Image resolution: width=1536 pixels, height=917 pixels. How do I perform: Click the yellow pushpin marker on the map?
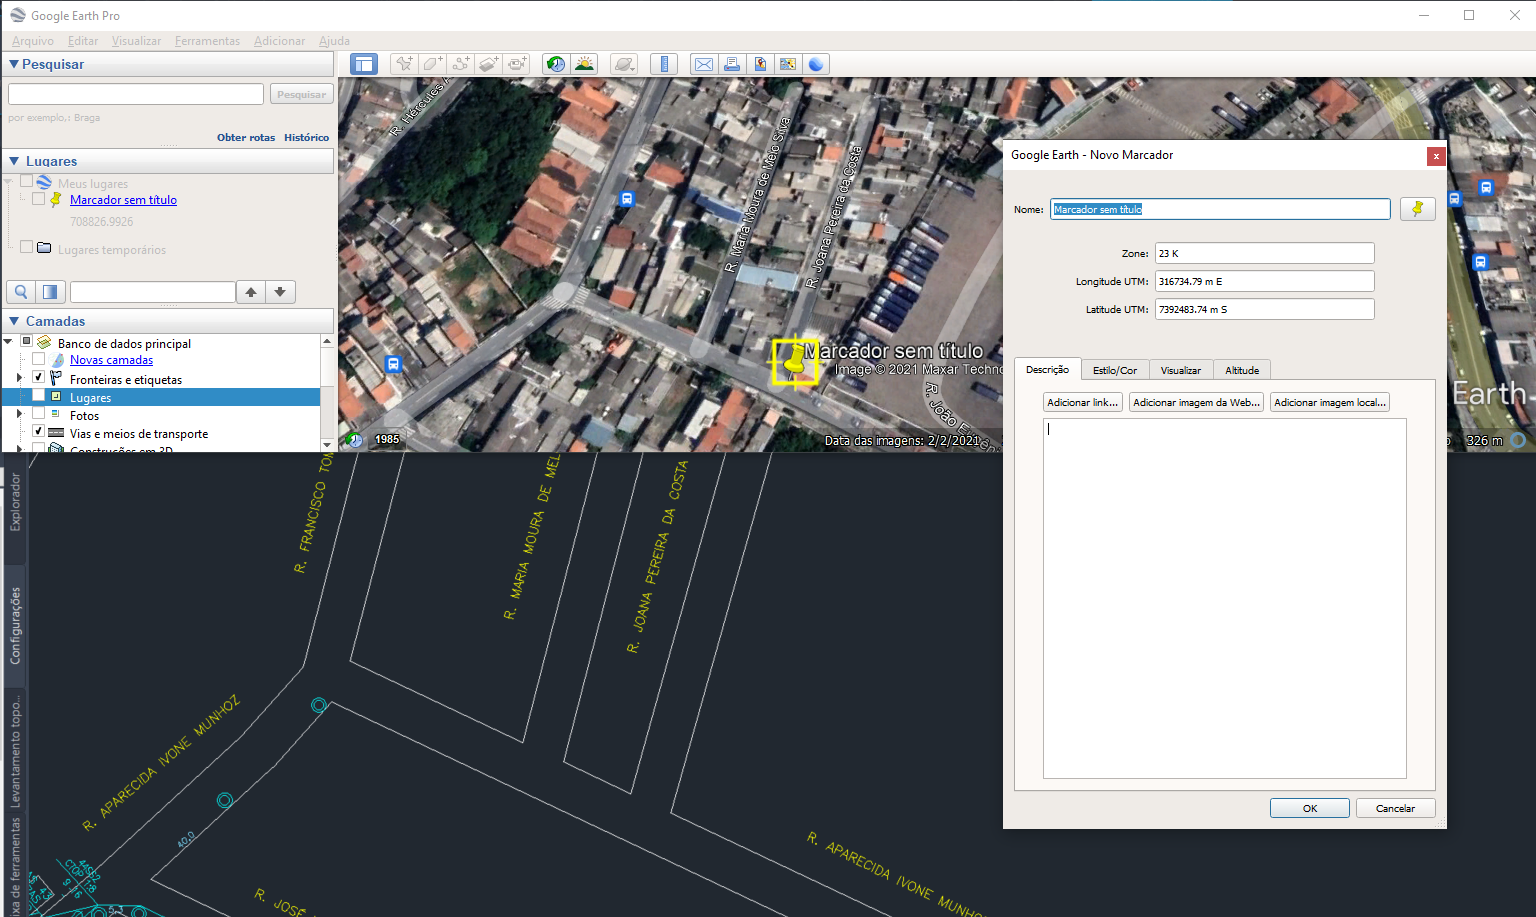coord(794,360)
